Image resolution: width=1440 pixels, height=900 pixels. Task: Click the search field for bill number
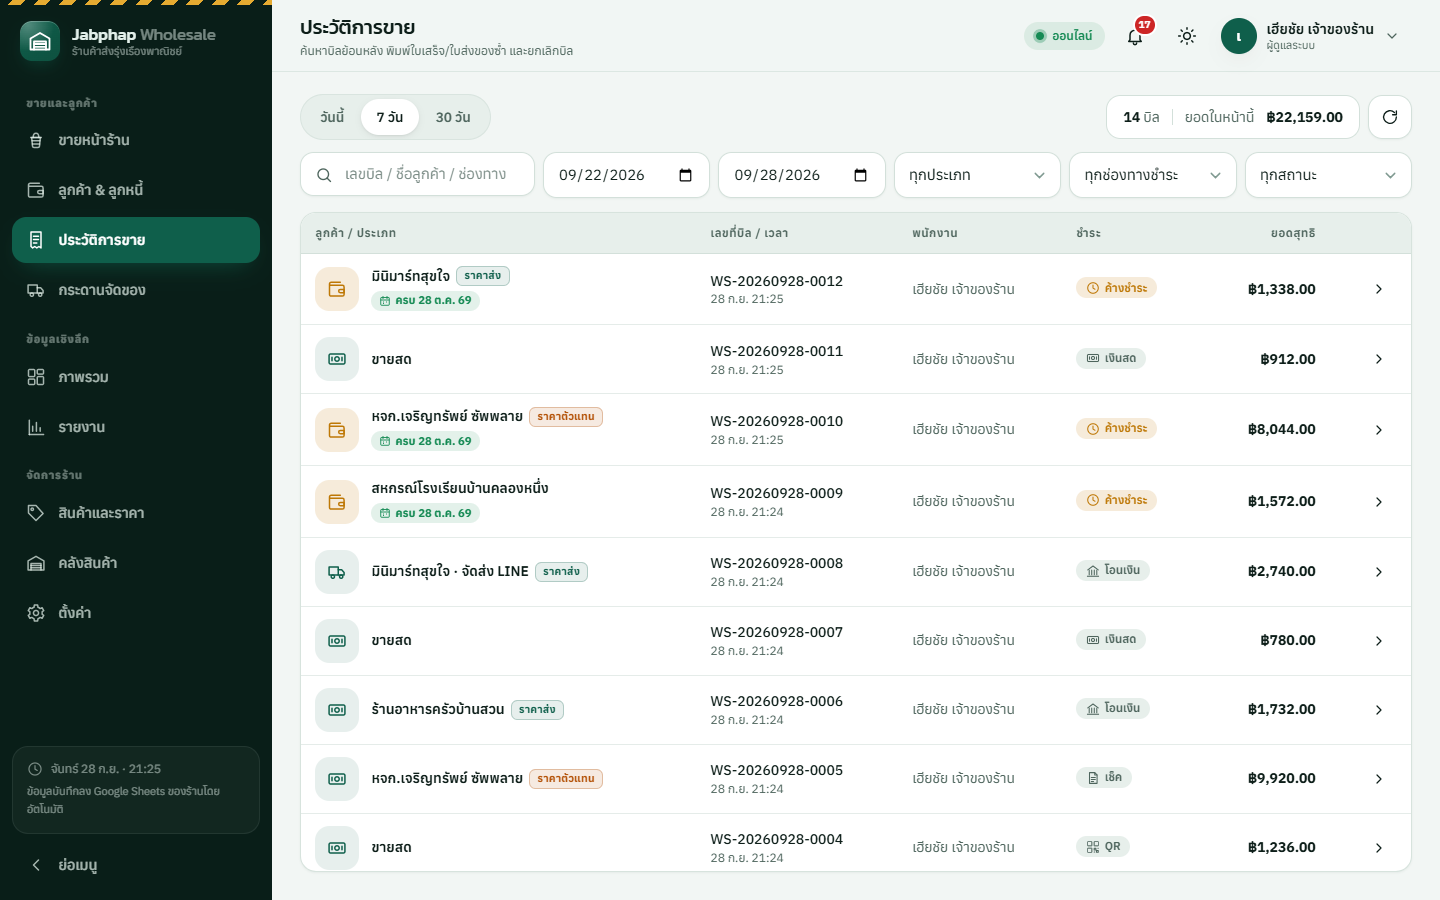point(417,175)
